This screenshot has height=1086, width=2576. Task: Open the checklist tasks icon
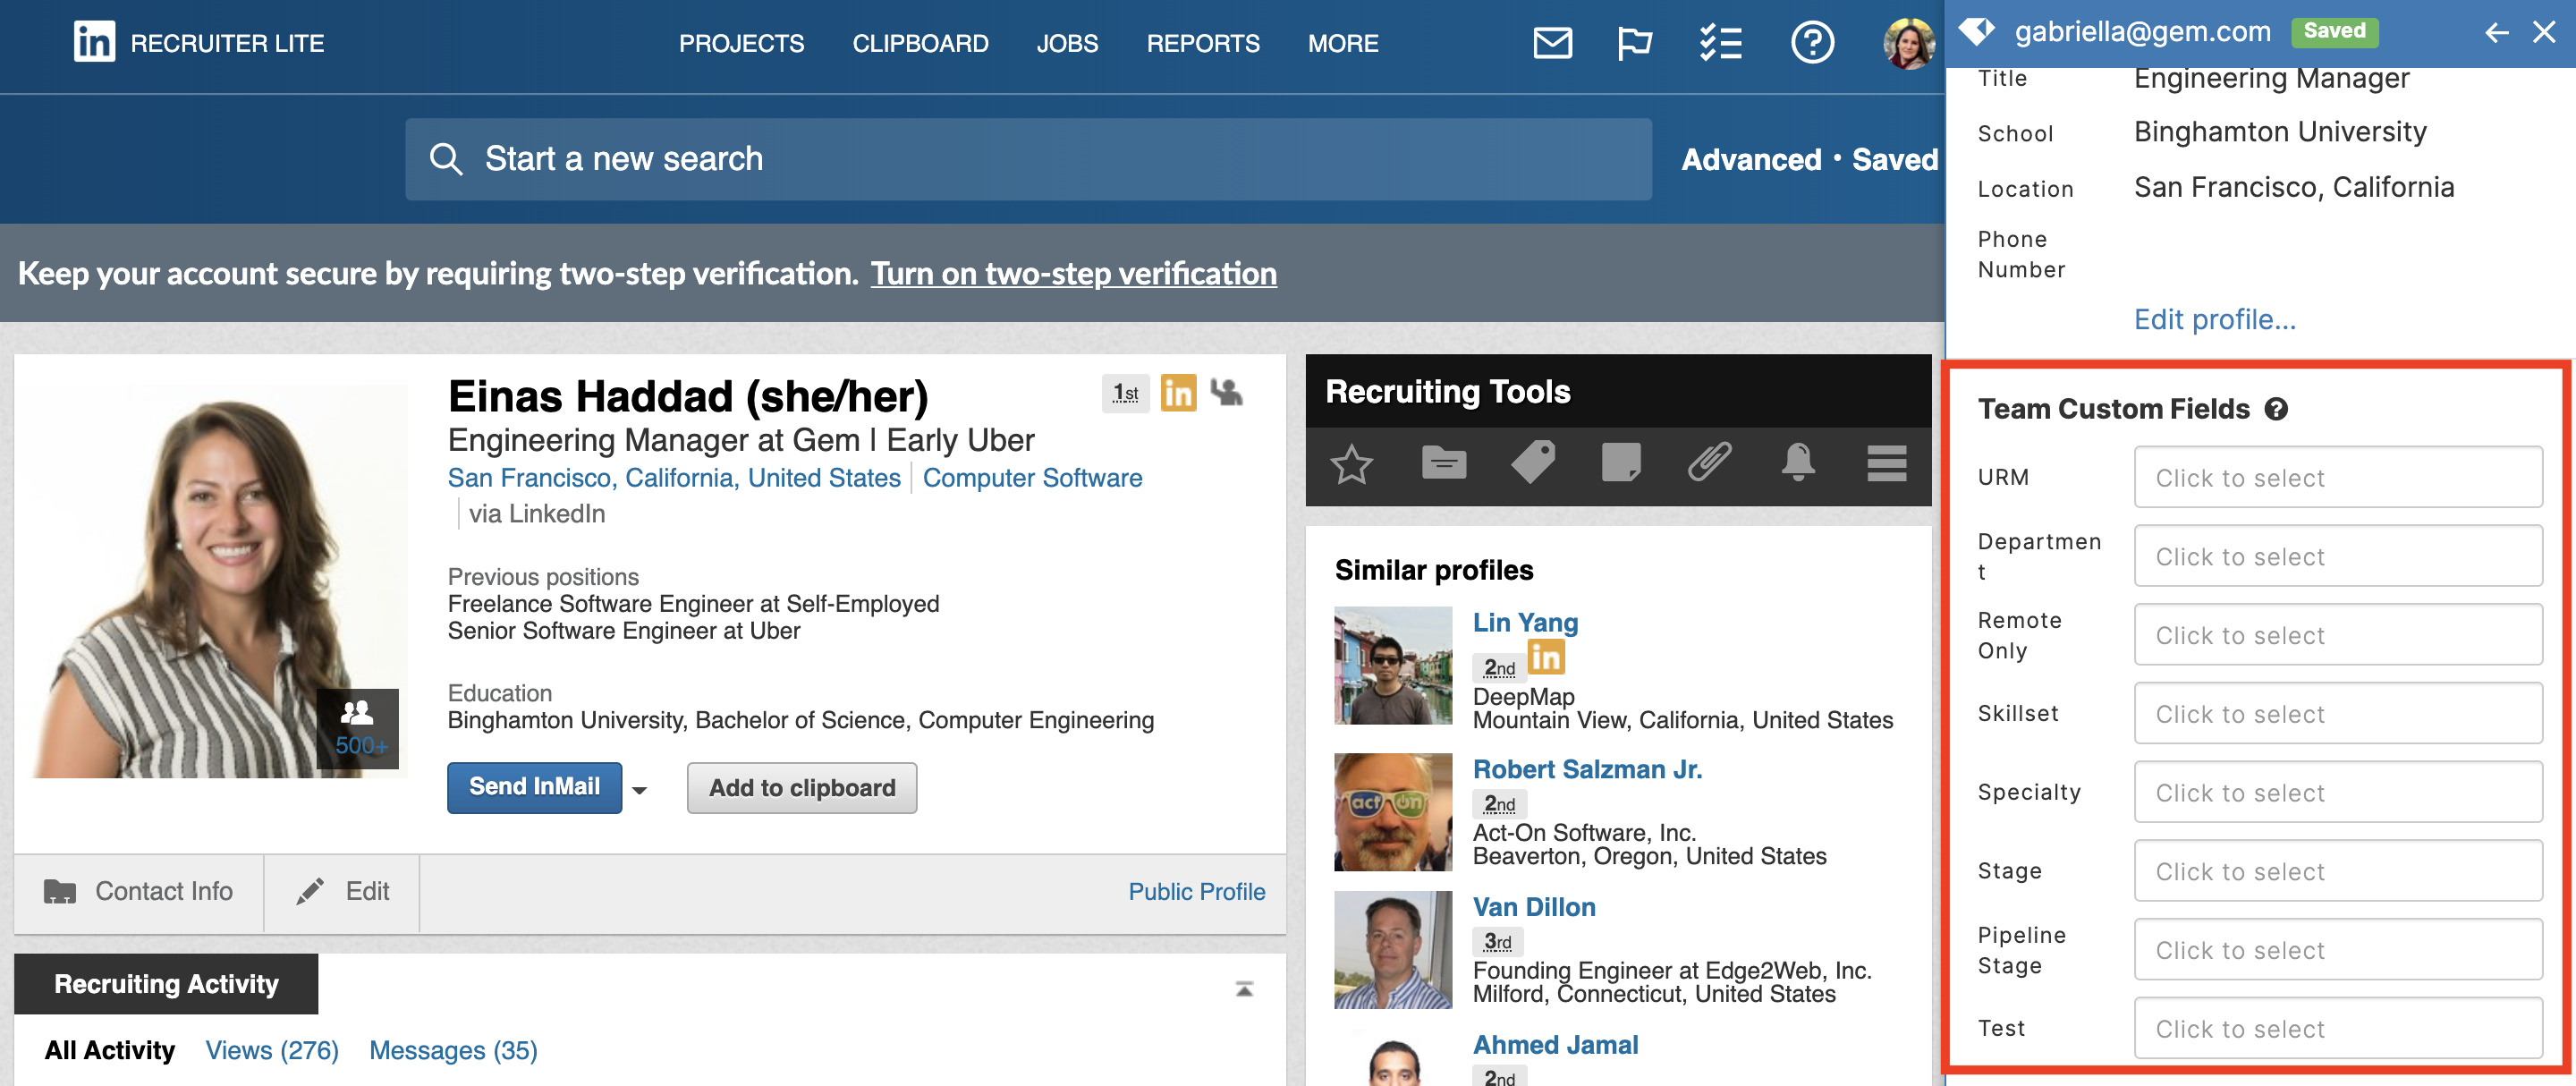pos(1720,43)
